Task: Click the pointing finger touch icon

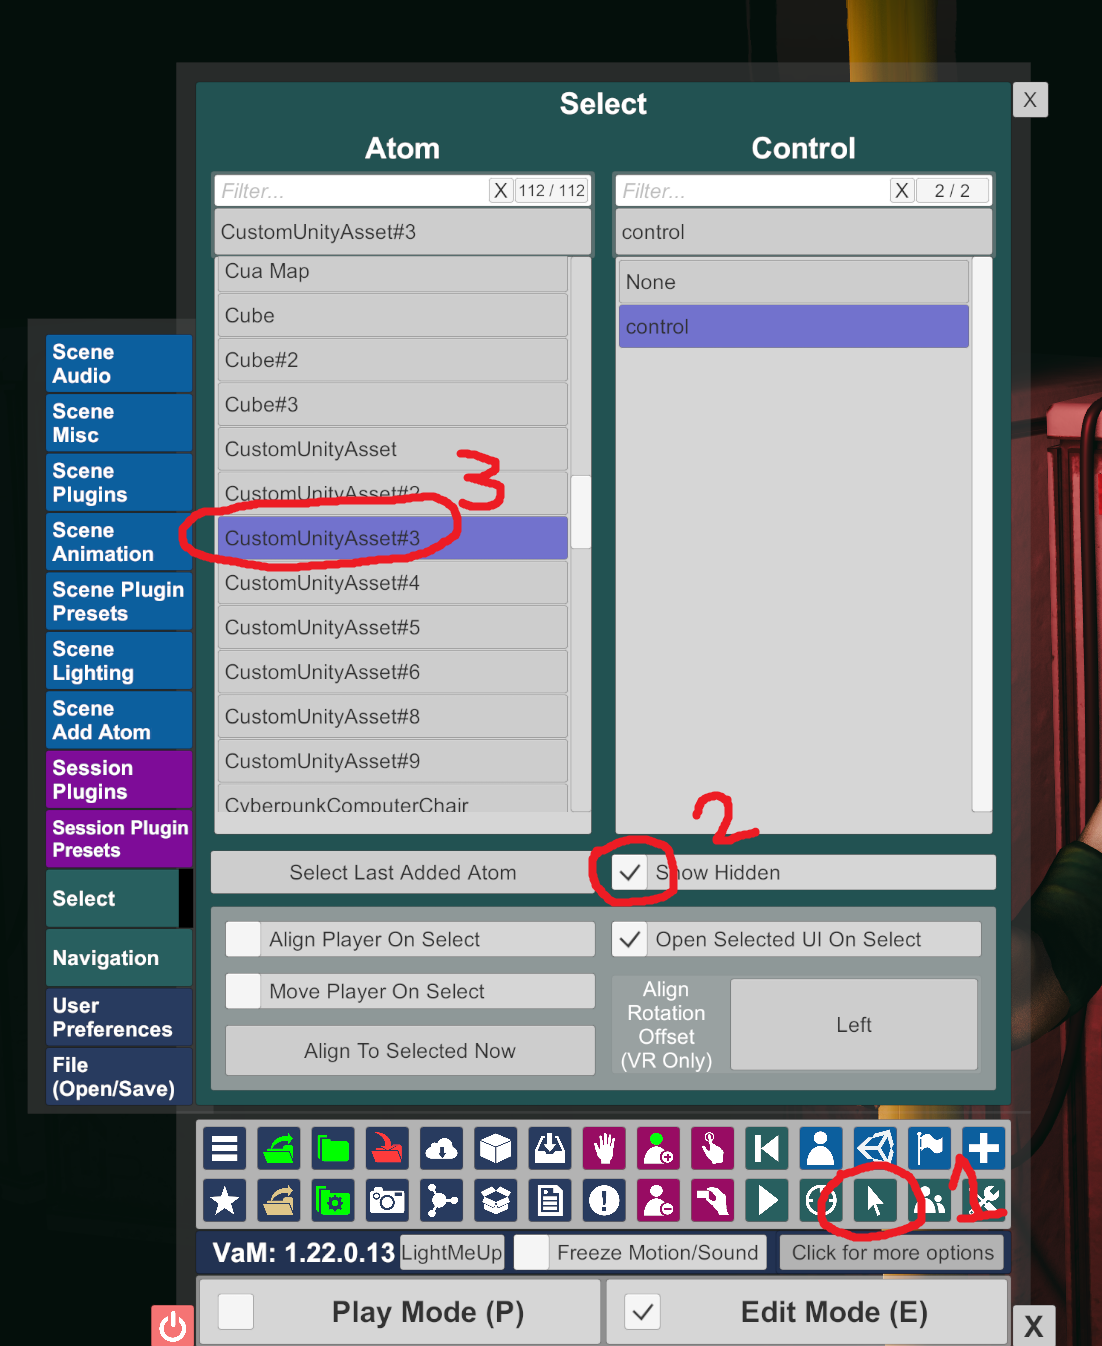Action: point(712,1148)
